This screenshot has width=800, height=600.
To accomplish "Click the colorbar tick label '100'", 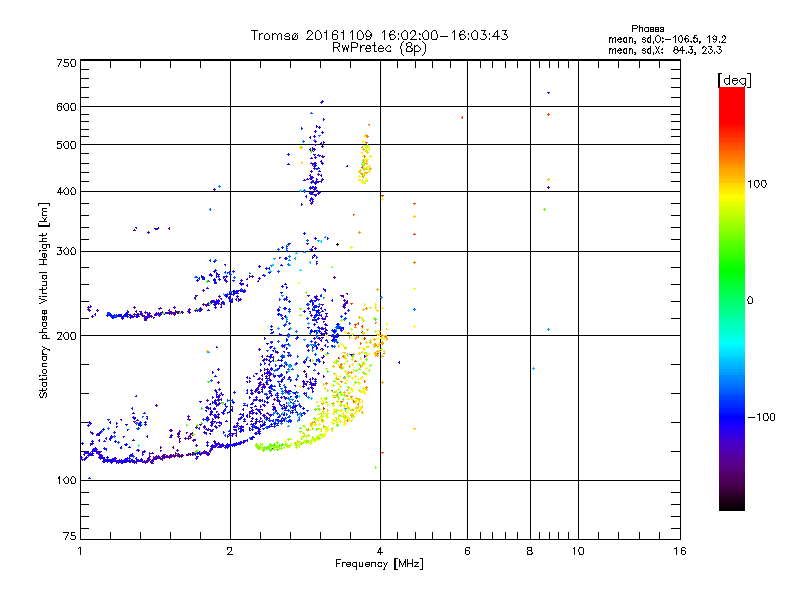I will tap(757, 184).
